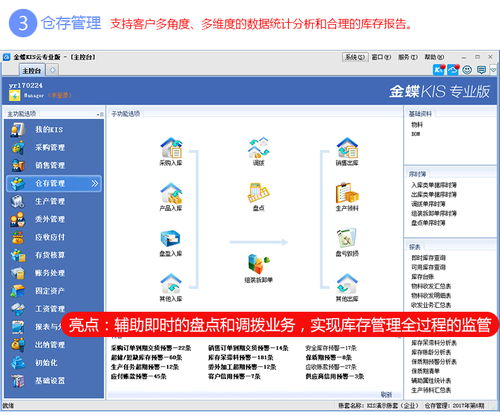Screen dimensions: 500x418
Task: Open the 盘盈入库 icon
Action: [x=171, y=243]
